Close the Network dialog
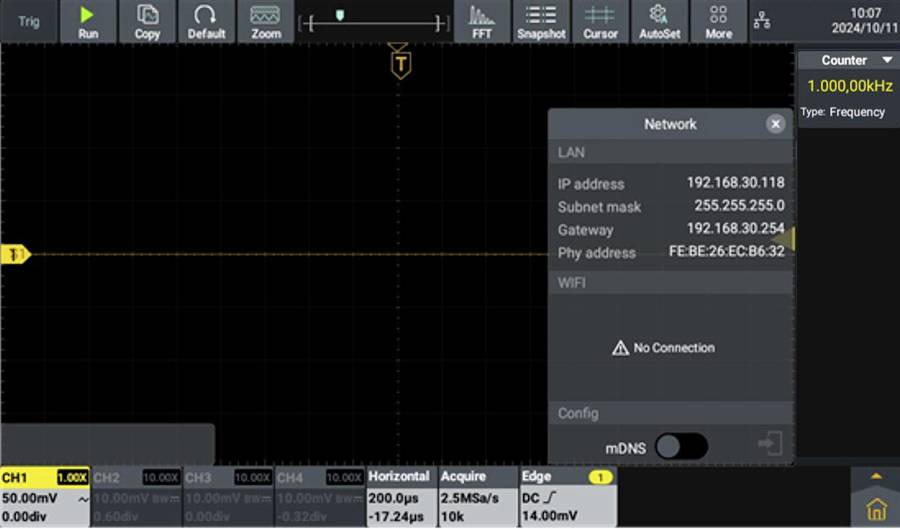Viewport: 900px width, 529px height. (x=775, y=124)
